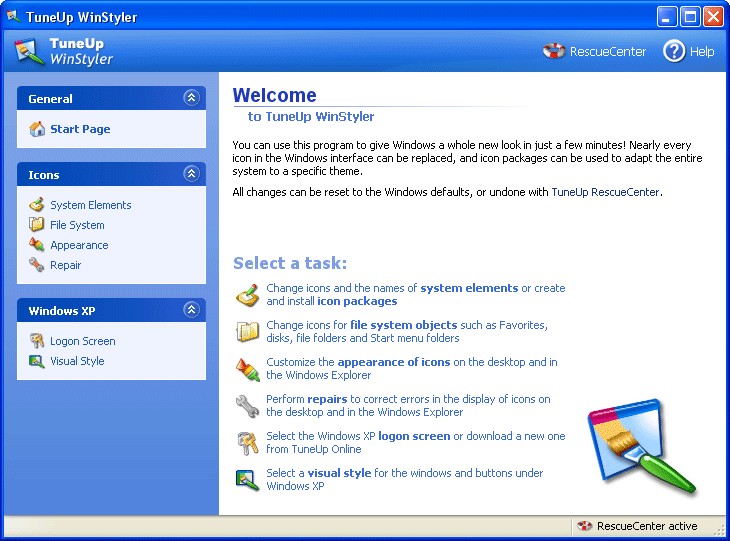Open the TuneUp RescueCenter link in text
Screen dimensions: 730x541
pyautogui.click(x=605, y=192)
